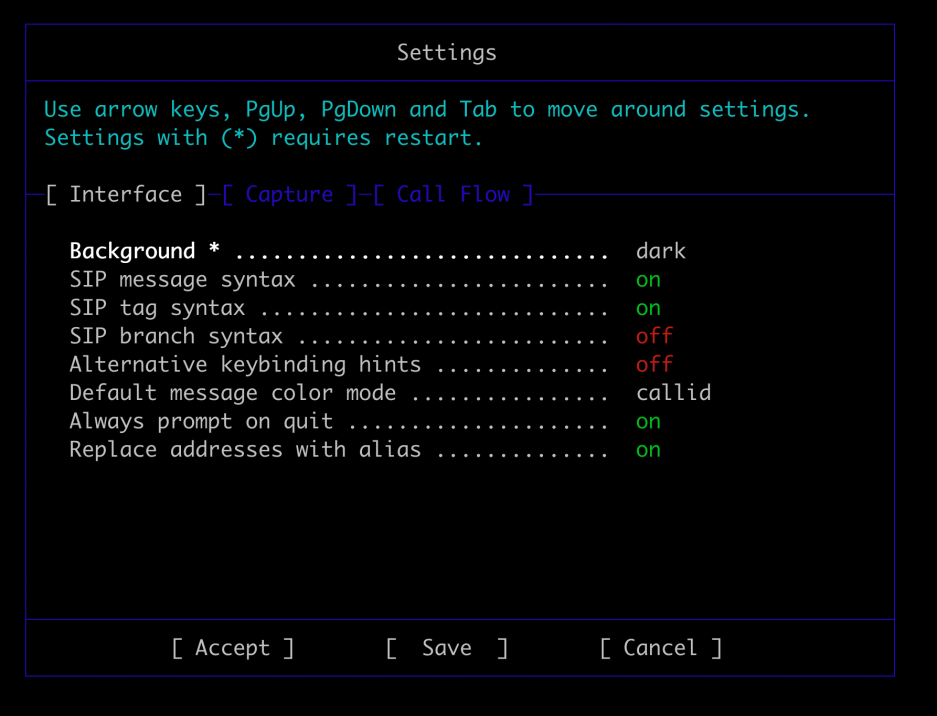937x716 pixels.
Task: Switch to the Capture tab
Action: 289,194
